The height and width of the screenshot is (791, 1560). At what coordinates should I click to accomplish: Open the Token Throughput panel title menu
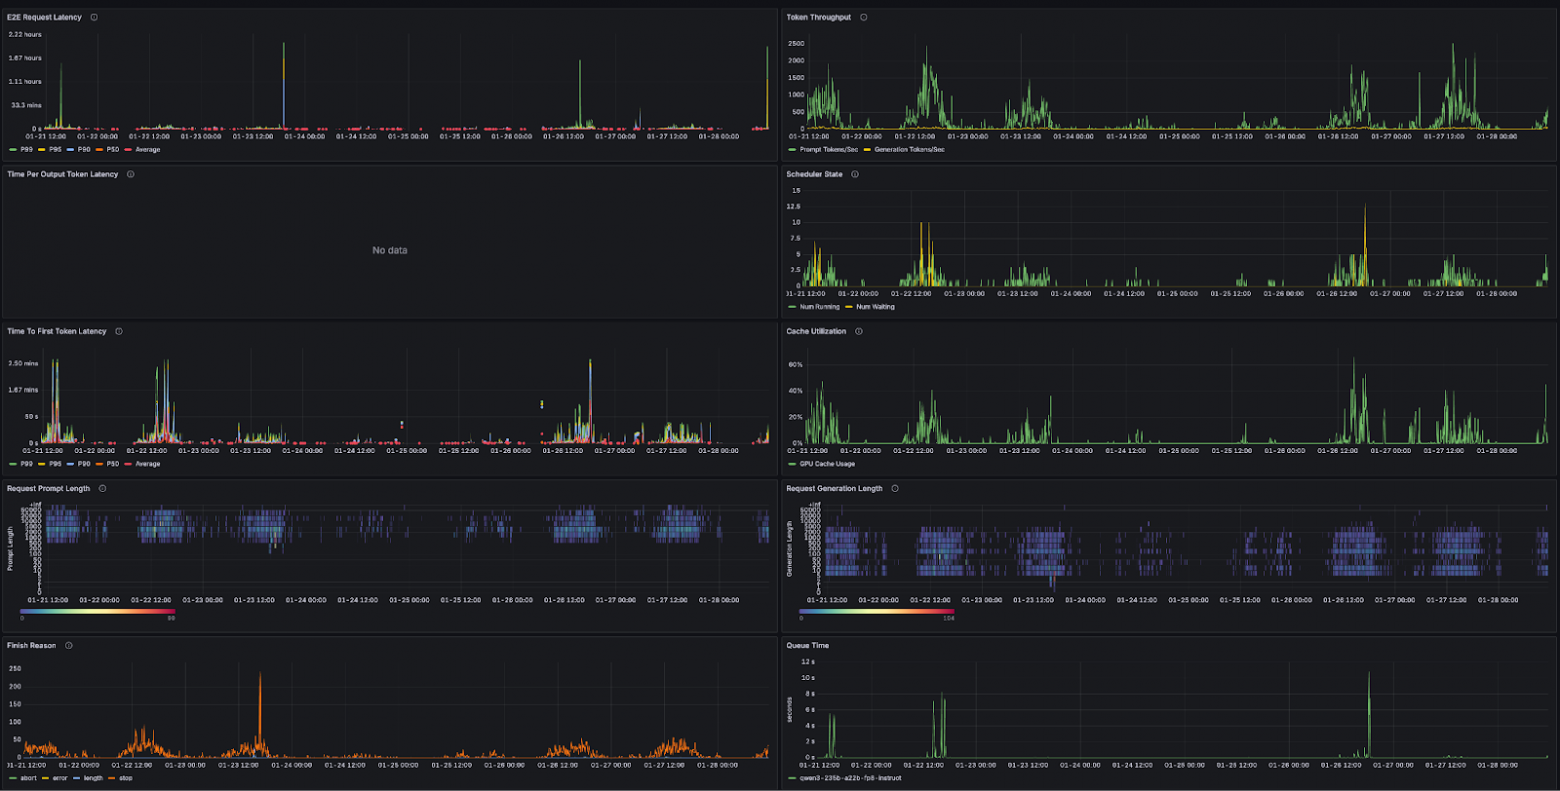(819, 17)
